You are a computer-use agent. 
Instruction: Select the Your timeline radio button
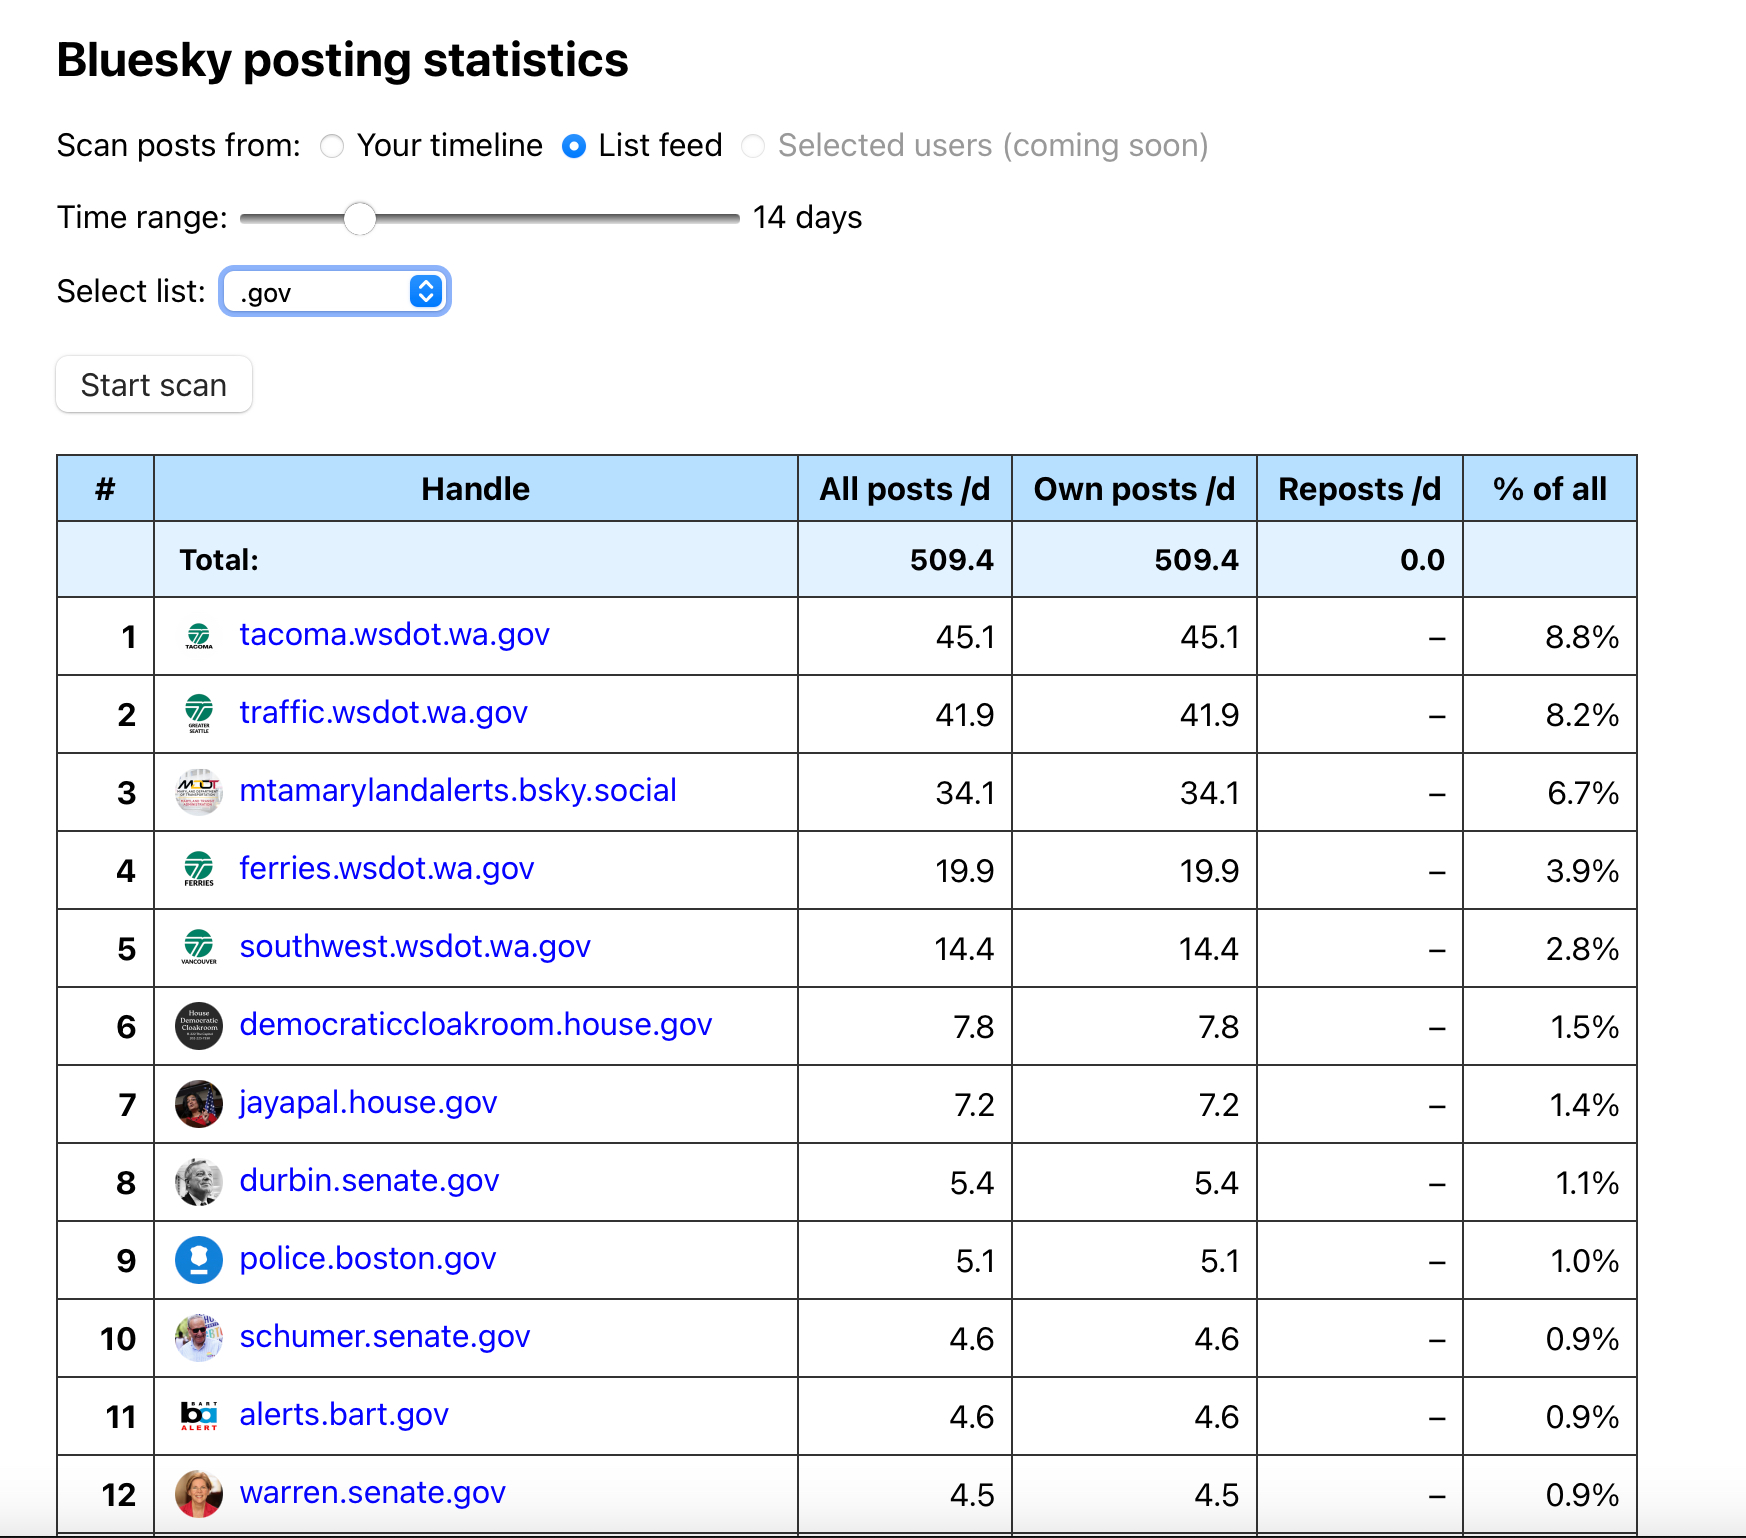[332, 147]
